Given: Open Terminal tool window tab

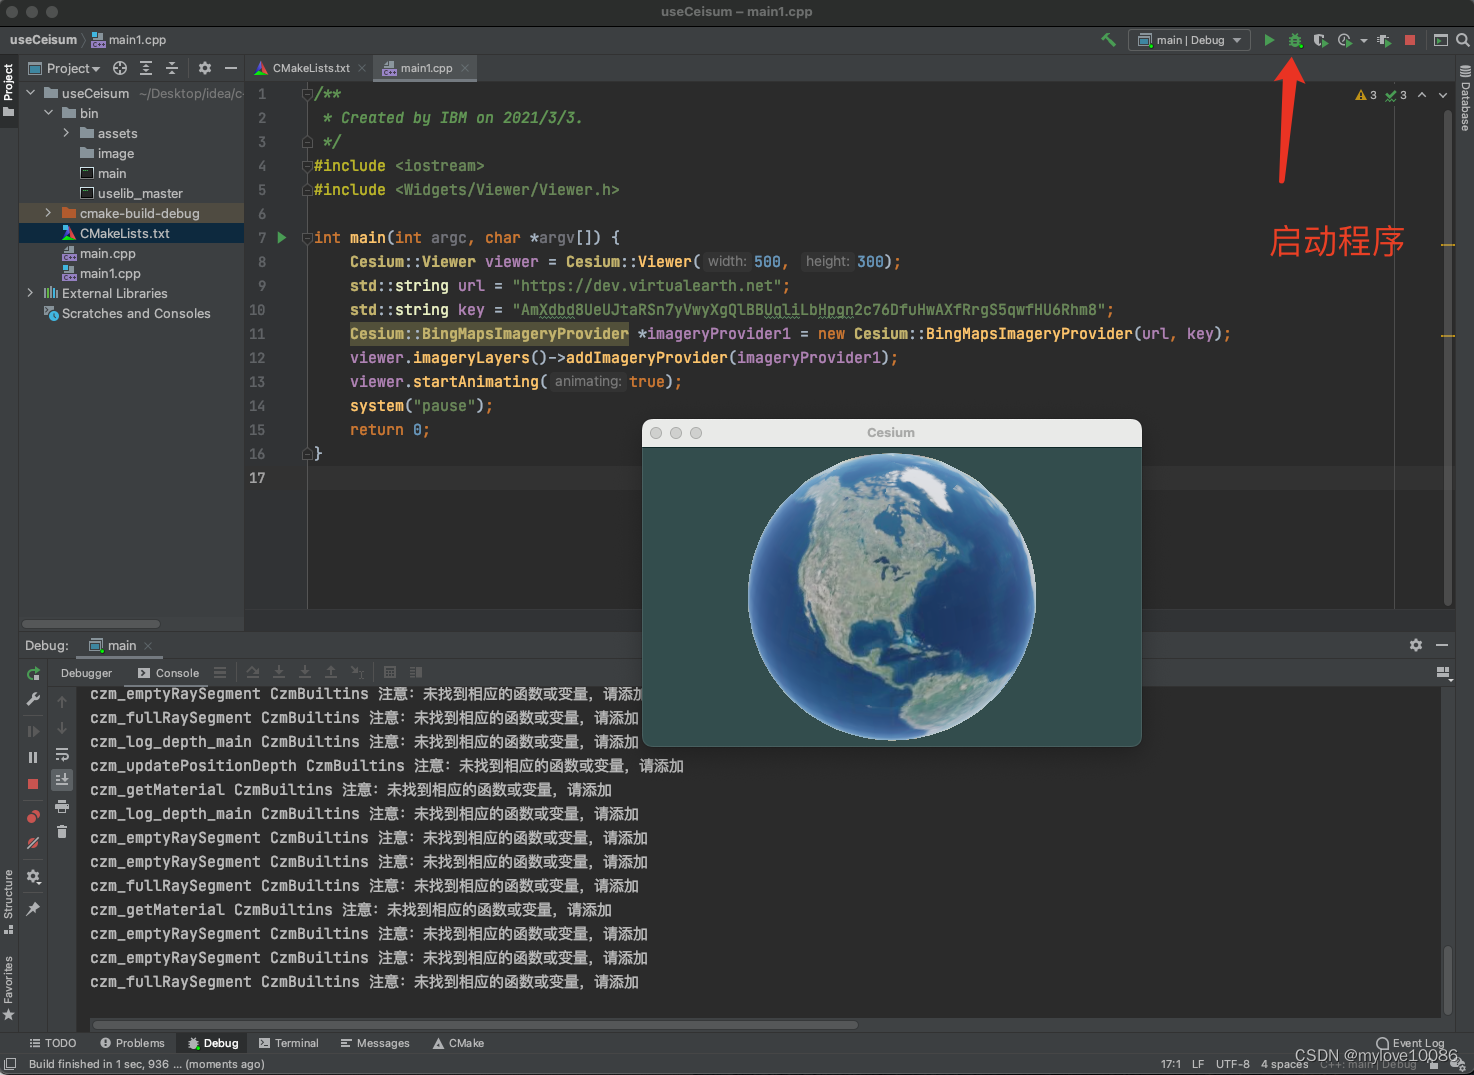Looking at the screenshot, I should [x=288, y=1043].
